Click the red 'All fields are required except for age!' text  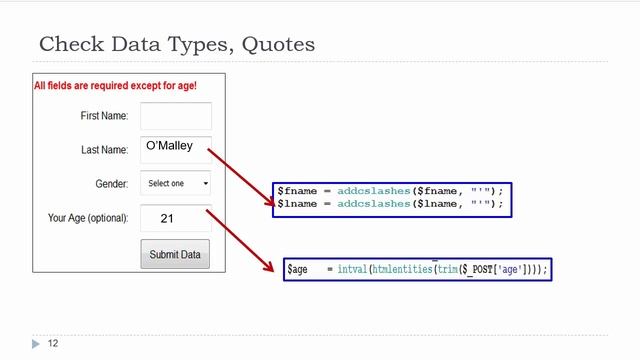point(115,86)
